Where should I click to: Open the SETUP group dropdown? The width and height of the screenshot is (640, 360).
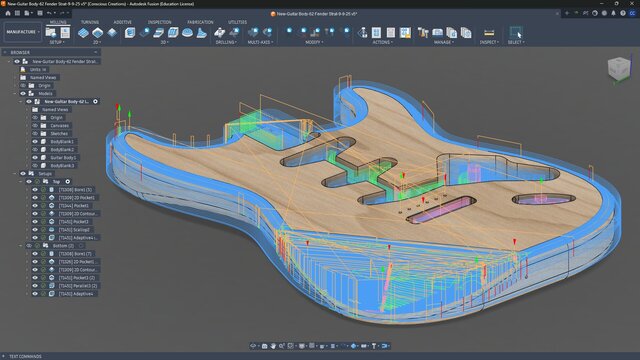pyautogui.click(x=57, y=42)
